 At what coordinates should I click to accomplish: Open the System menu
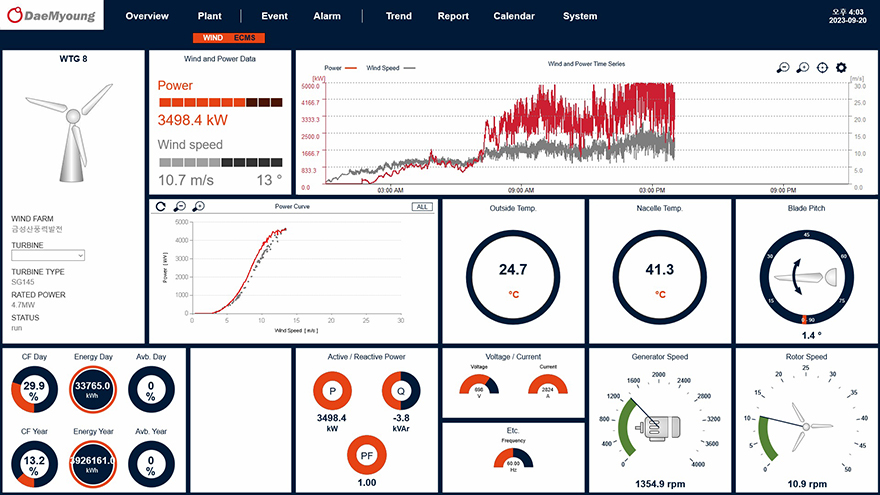pyautogui.click(x=580, y=16)
